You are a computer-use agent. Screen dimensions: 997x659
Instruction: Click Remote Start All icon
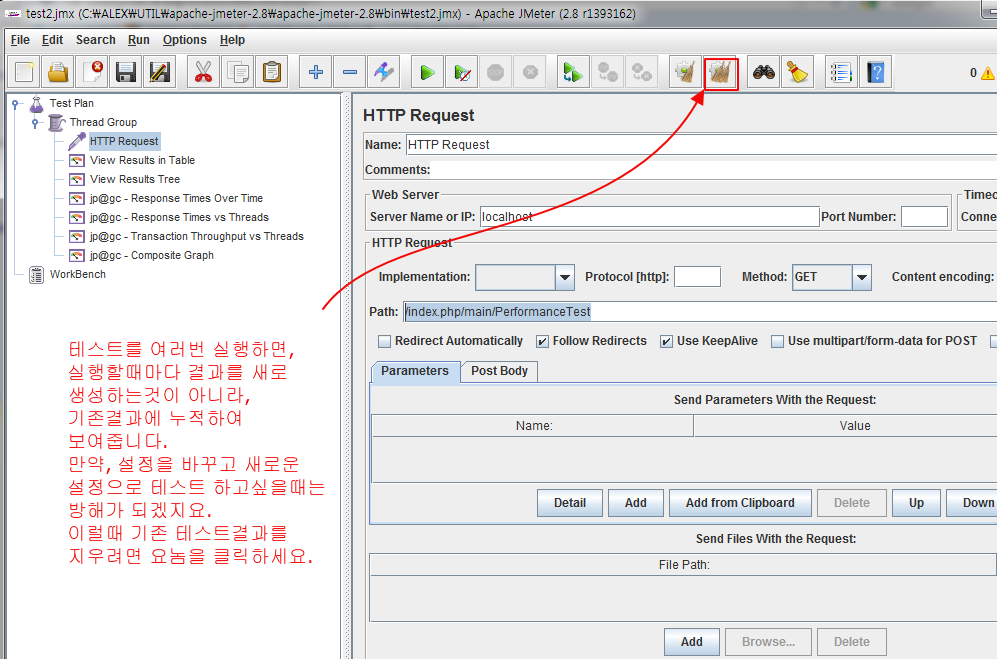[573, 73]
